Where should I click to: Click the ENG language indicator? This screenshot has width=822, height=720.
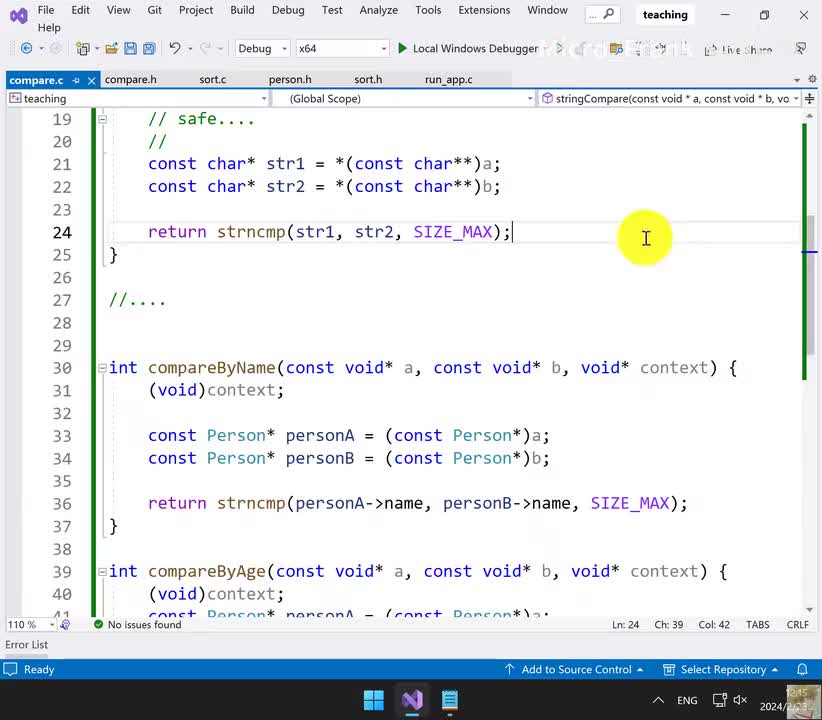click(x=687, y=700)
